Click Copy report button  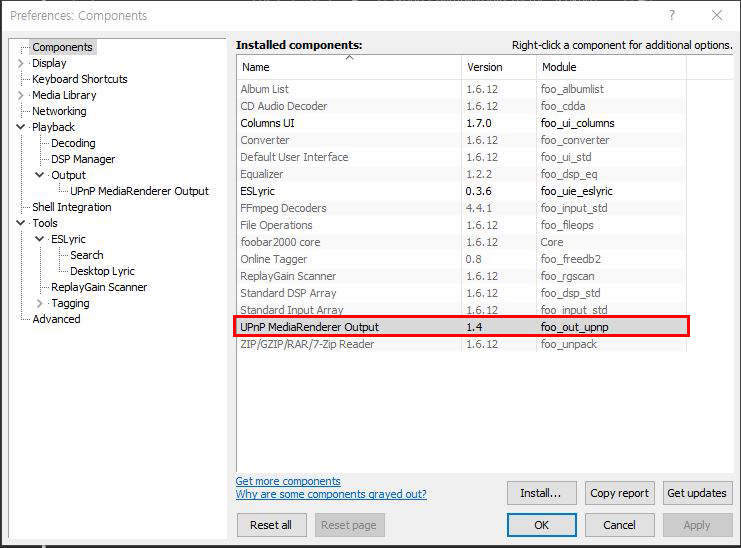tap(620, 493)
